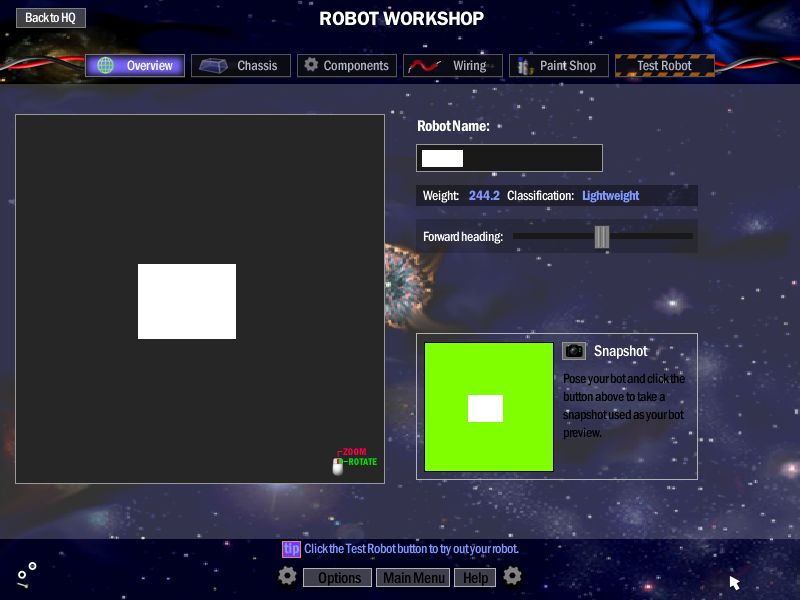800x600 pixels.
Task: Open the Help button
Action: point(475,578)
